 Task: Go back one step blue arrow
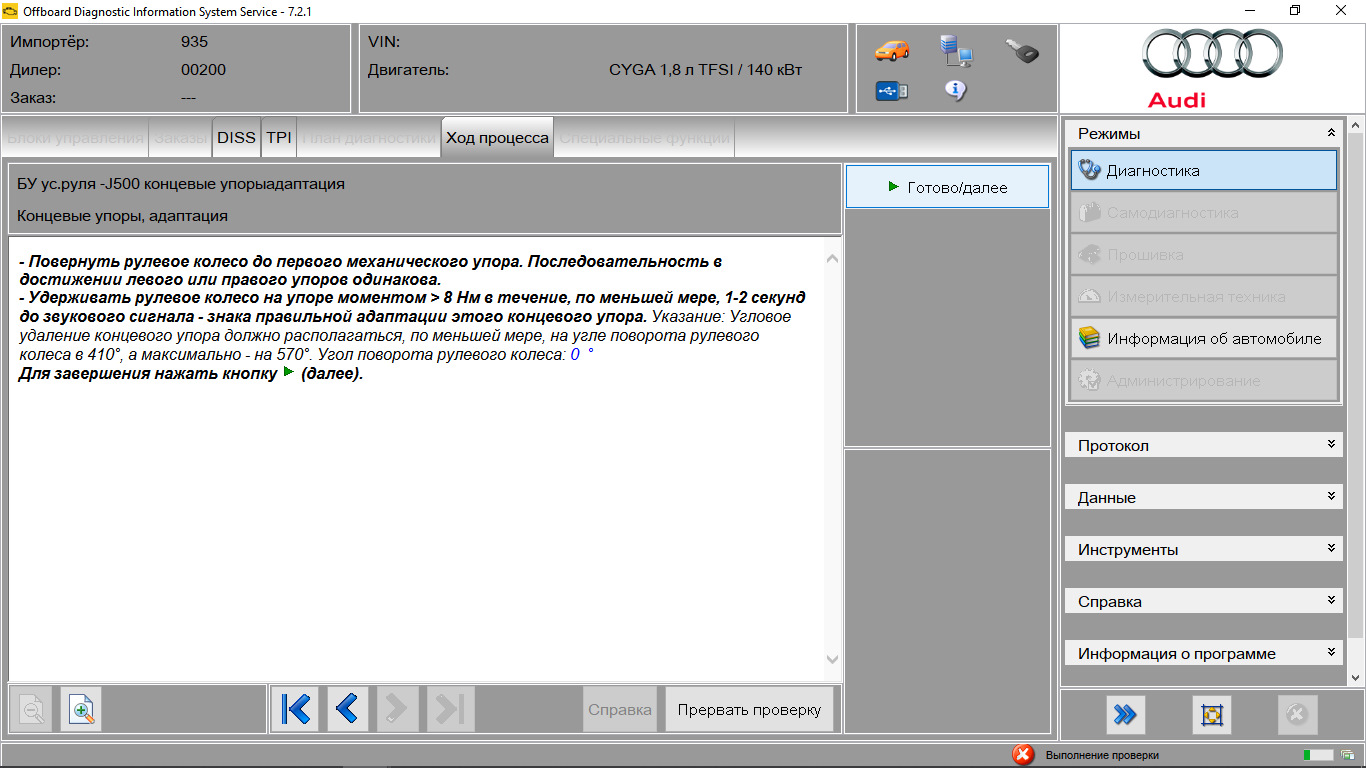pyautogui.click(x=347, y=709)
